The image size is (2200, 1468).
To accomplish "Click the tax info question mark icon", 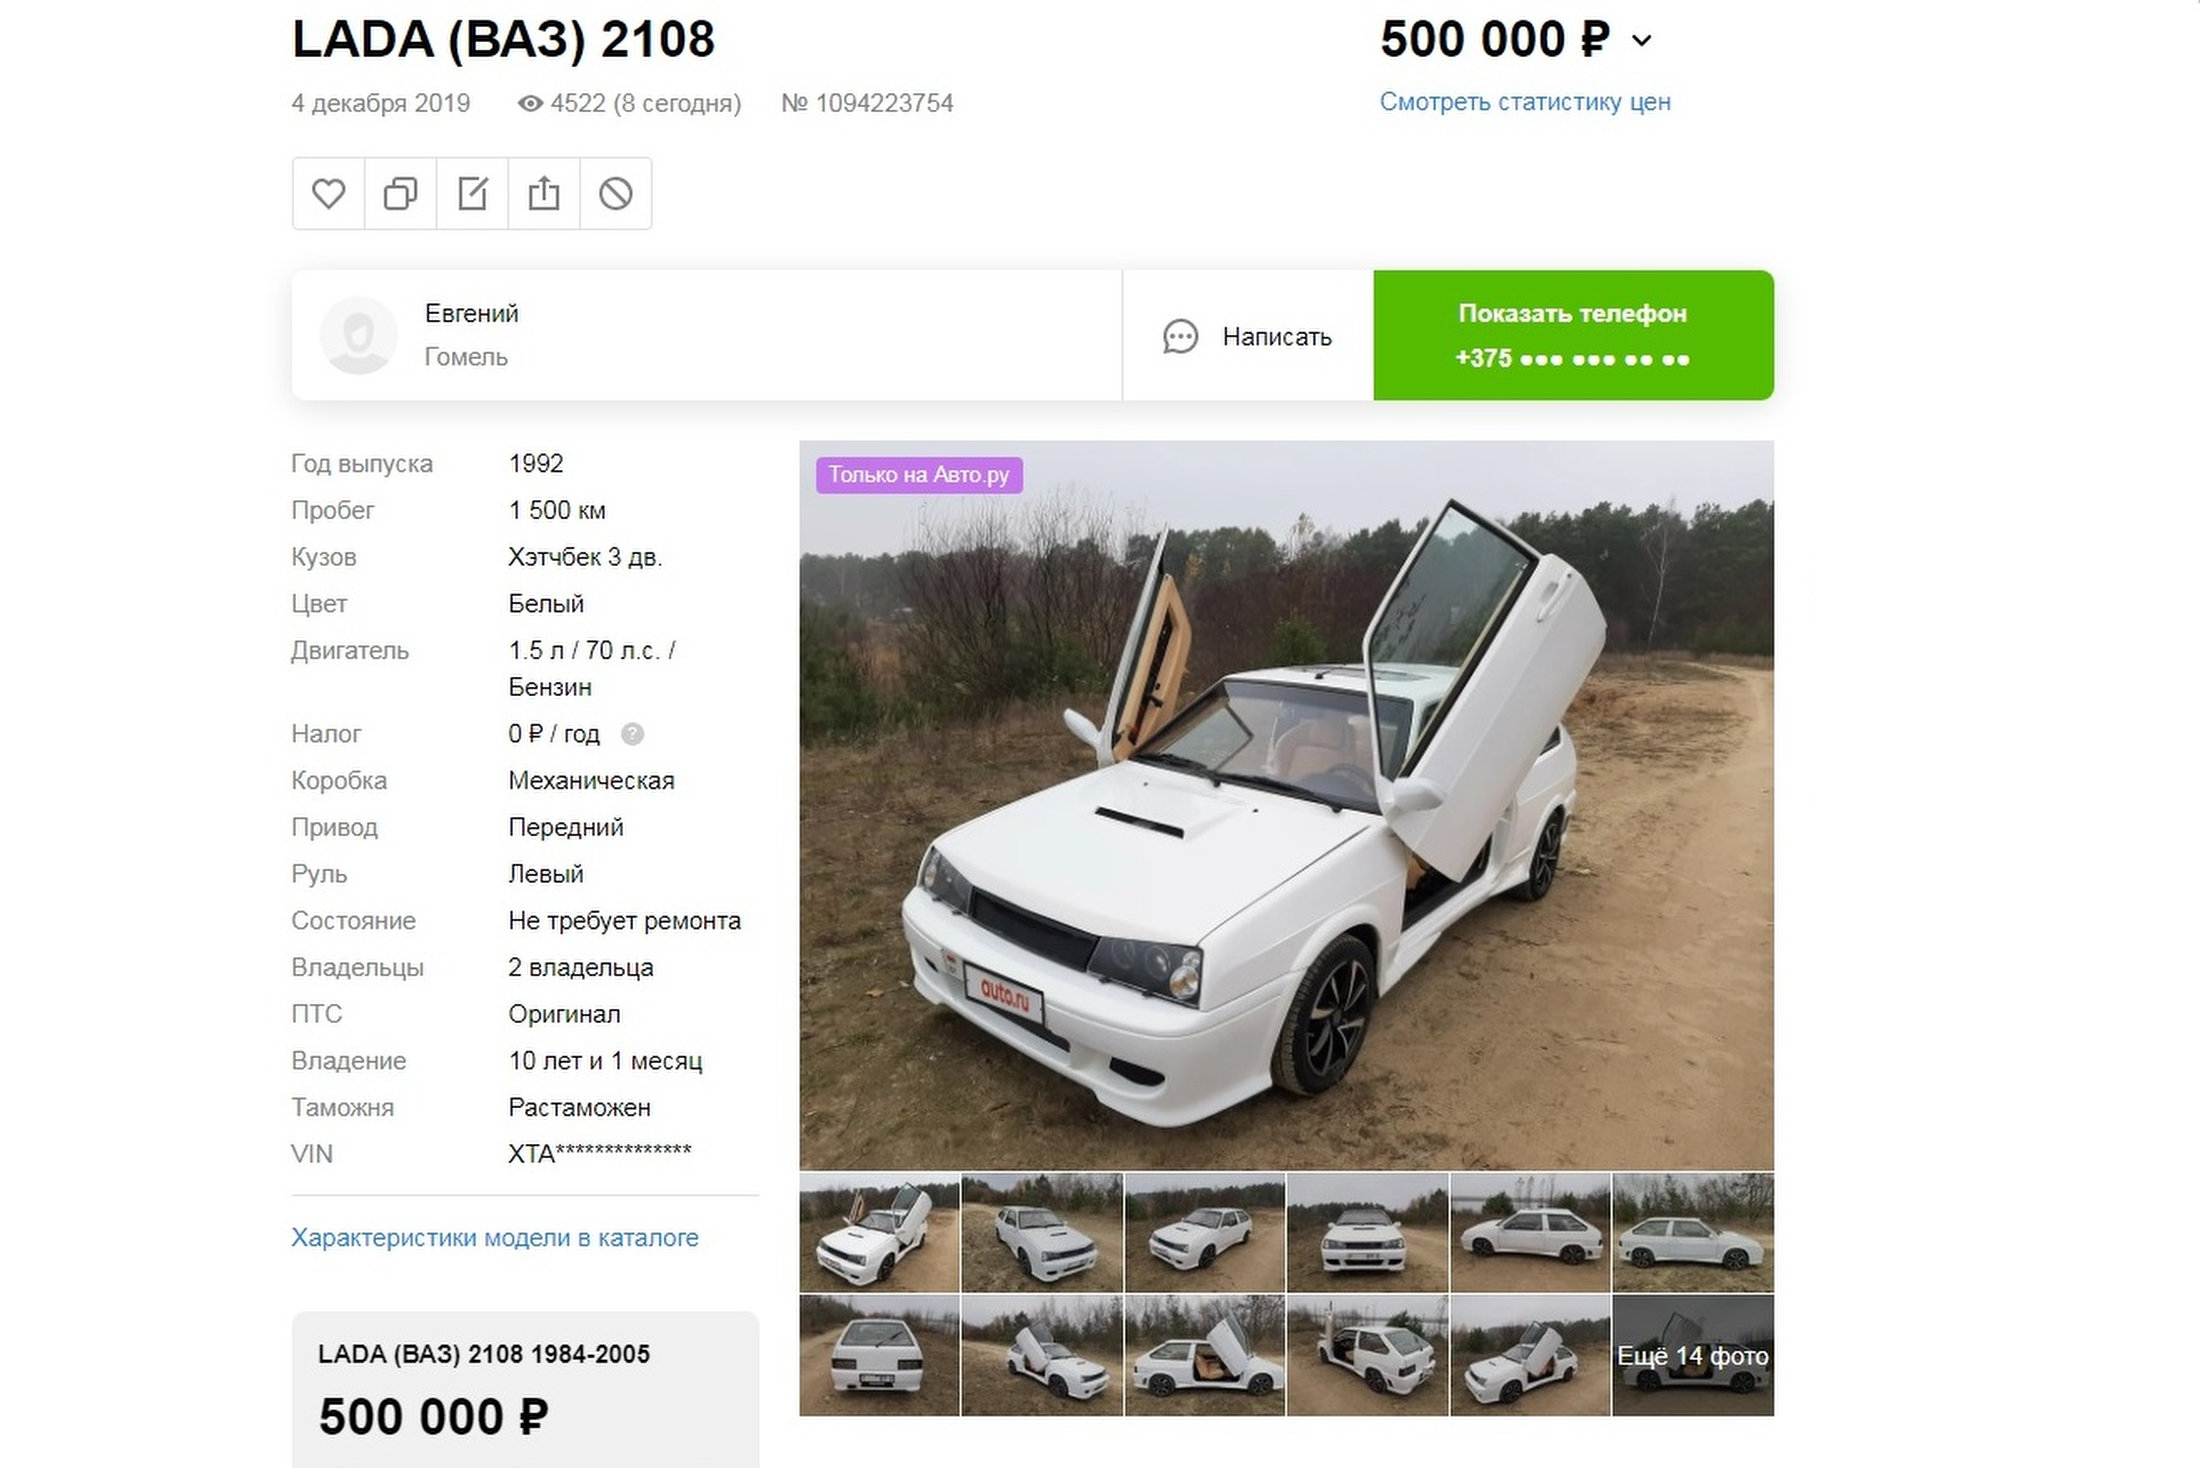I will pos(632,734).
